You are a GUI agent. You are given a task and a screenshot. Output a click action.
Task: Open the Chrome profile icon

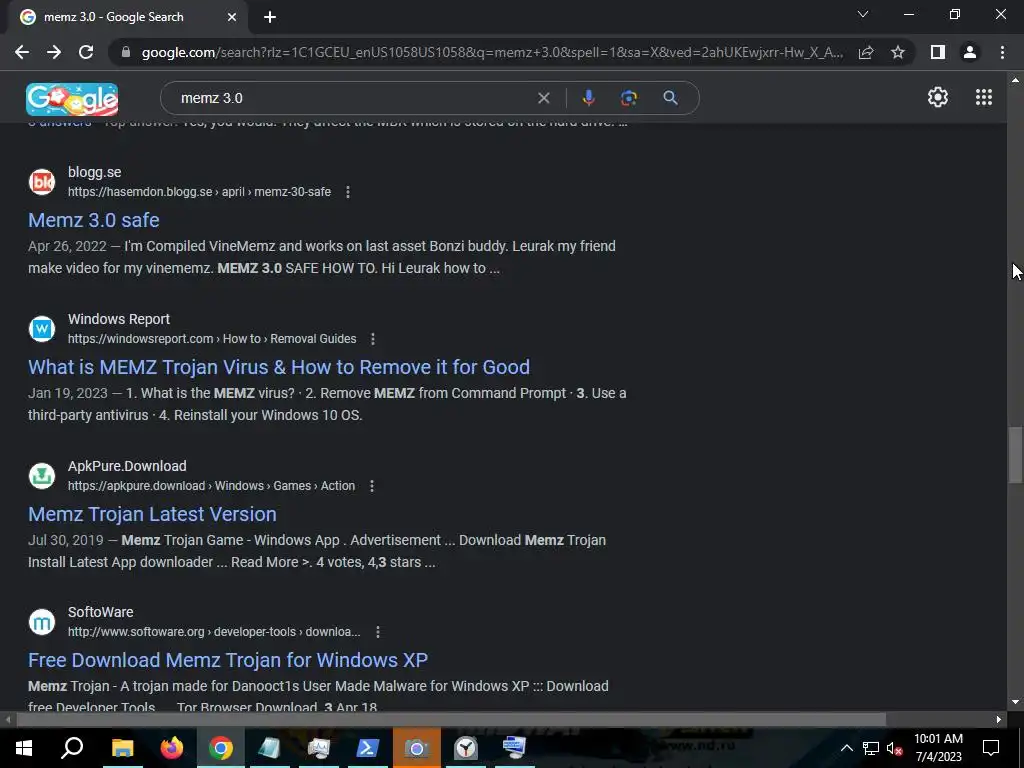pos(970,52)
